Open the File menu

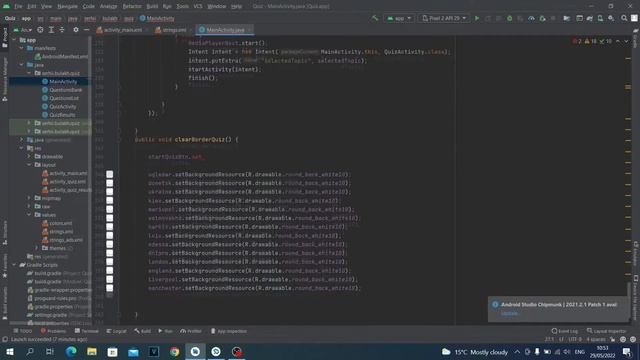(18, 6)
